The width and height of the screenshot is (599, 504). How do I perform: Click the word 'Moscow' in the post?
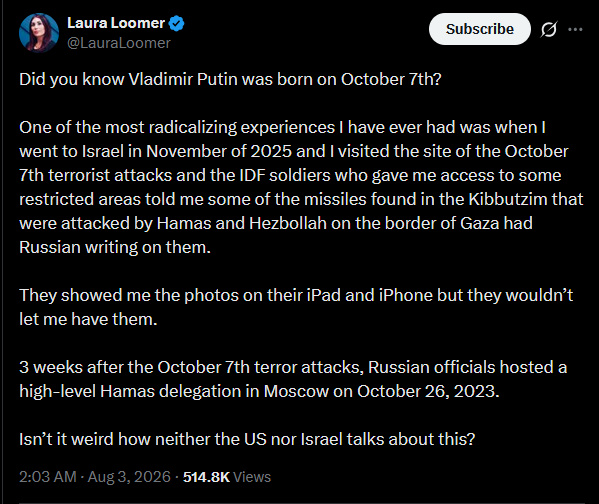coord(296,391)
